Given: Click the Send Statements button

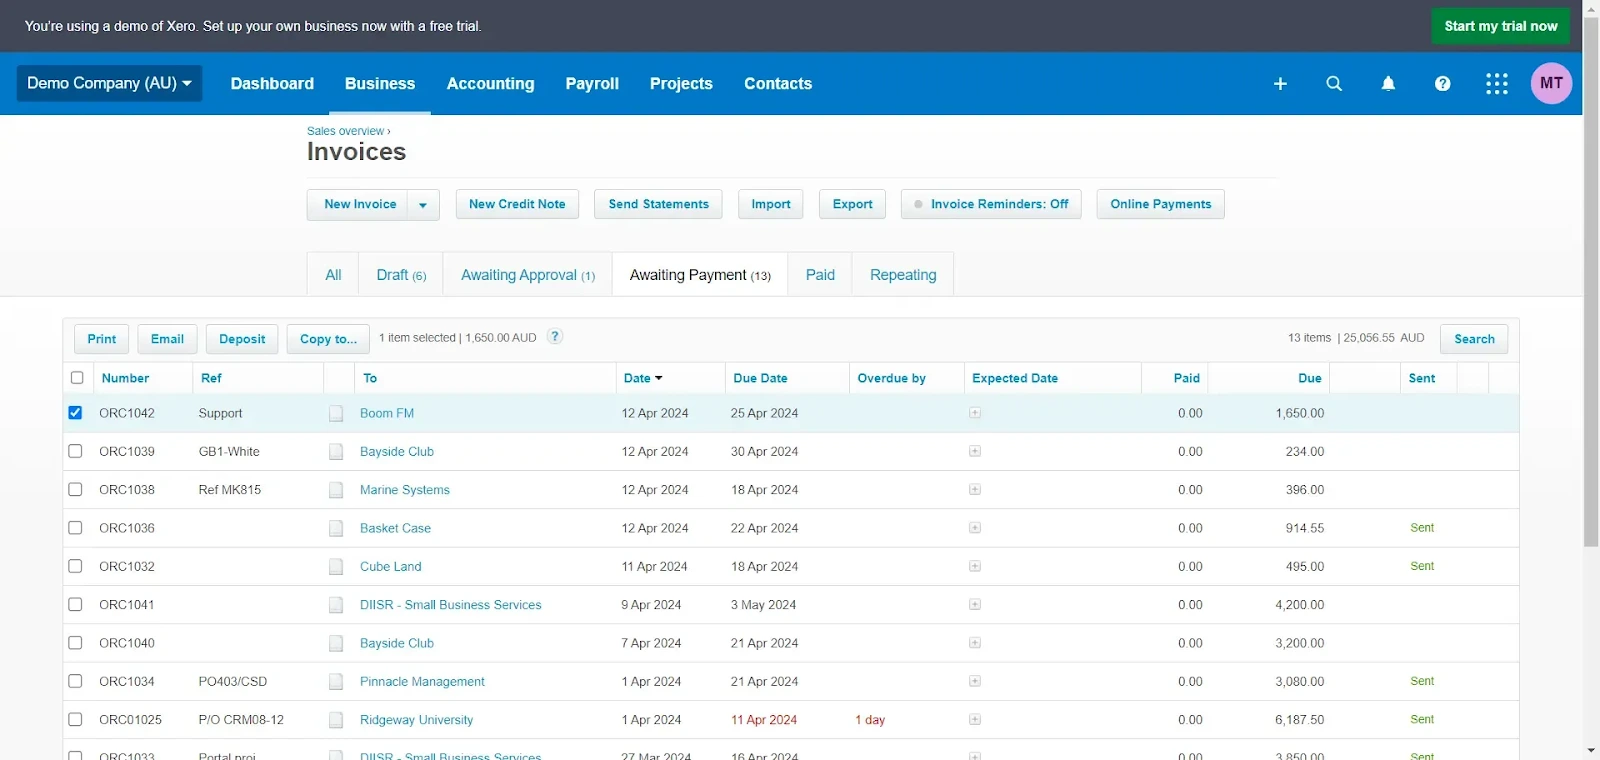Looking at the screenshot, I should 658,204.
